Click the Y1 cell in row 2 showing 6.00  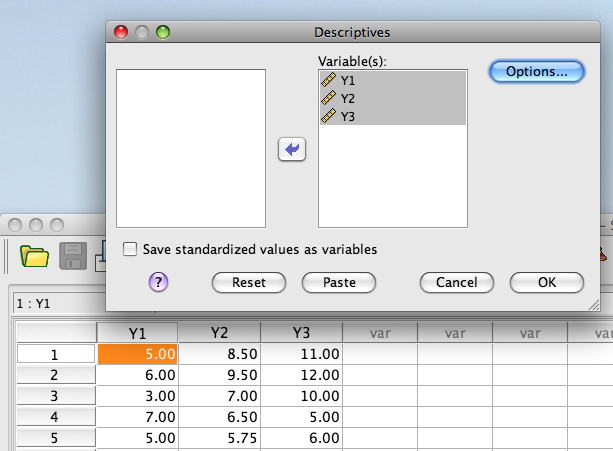(x=137, y=375)
